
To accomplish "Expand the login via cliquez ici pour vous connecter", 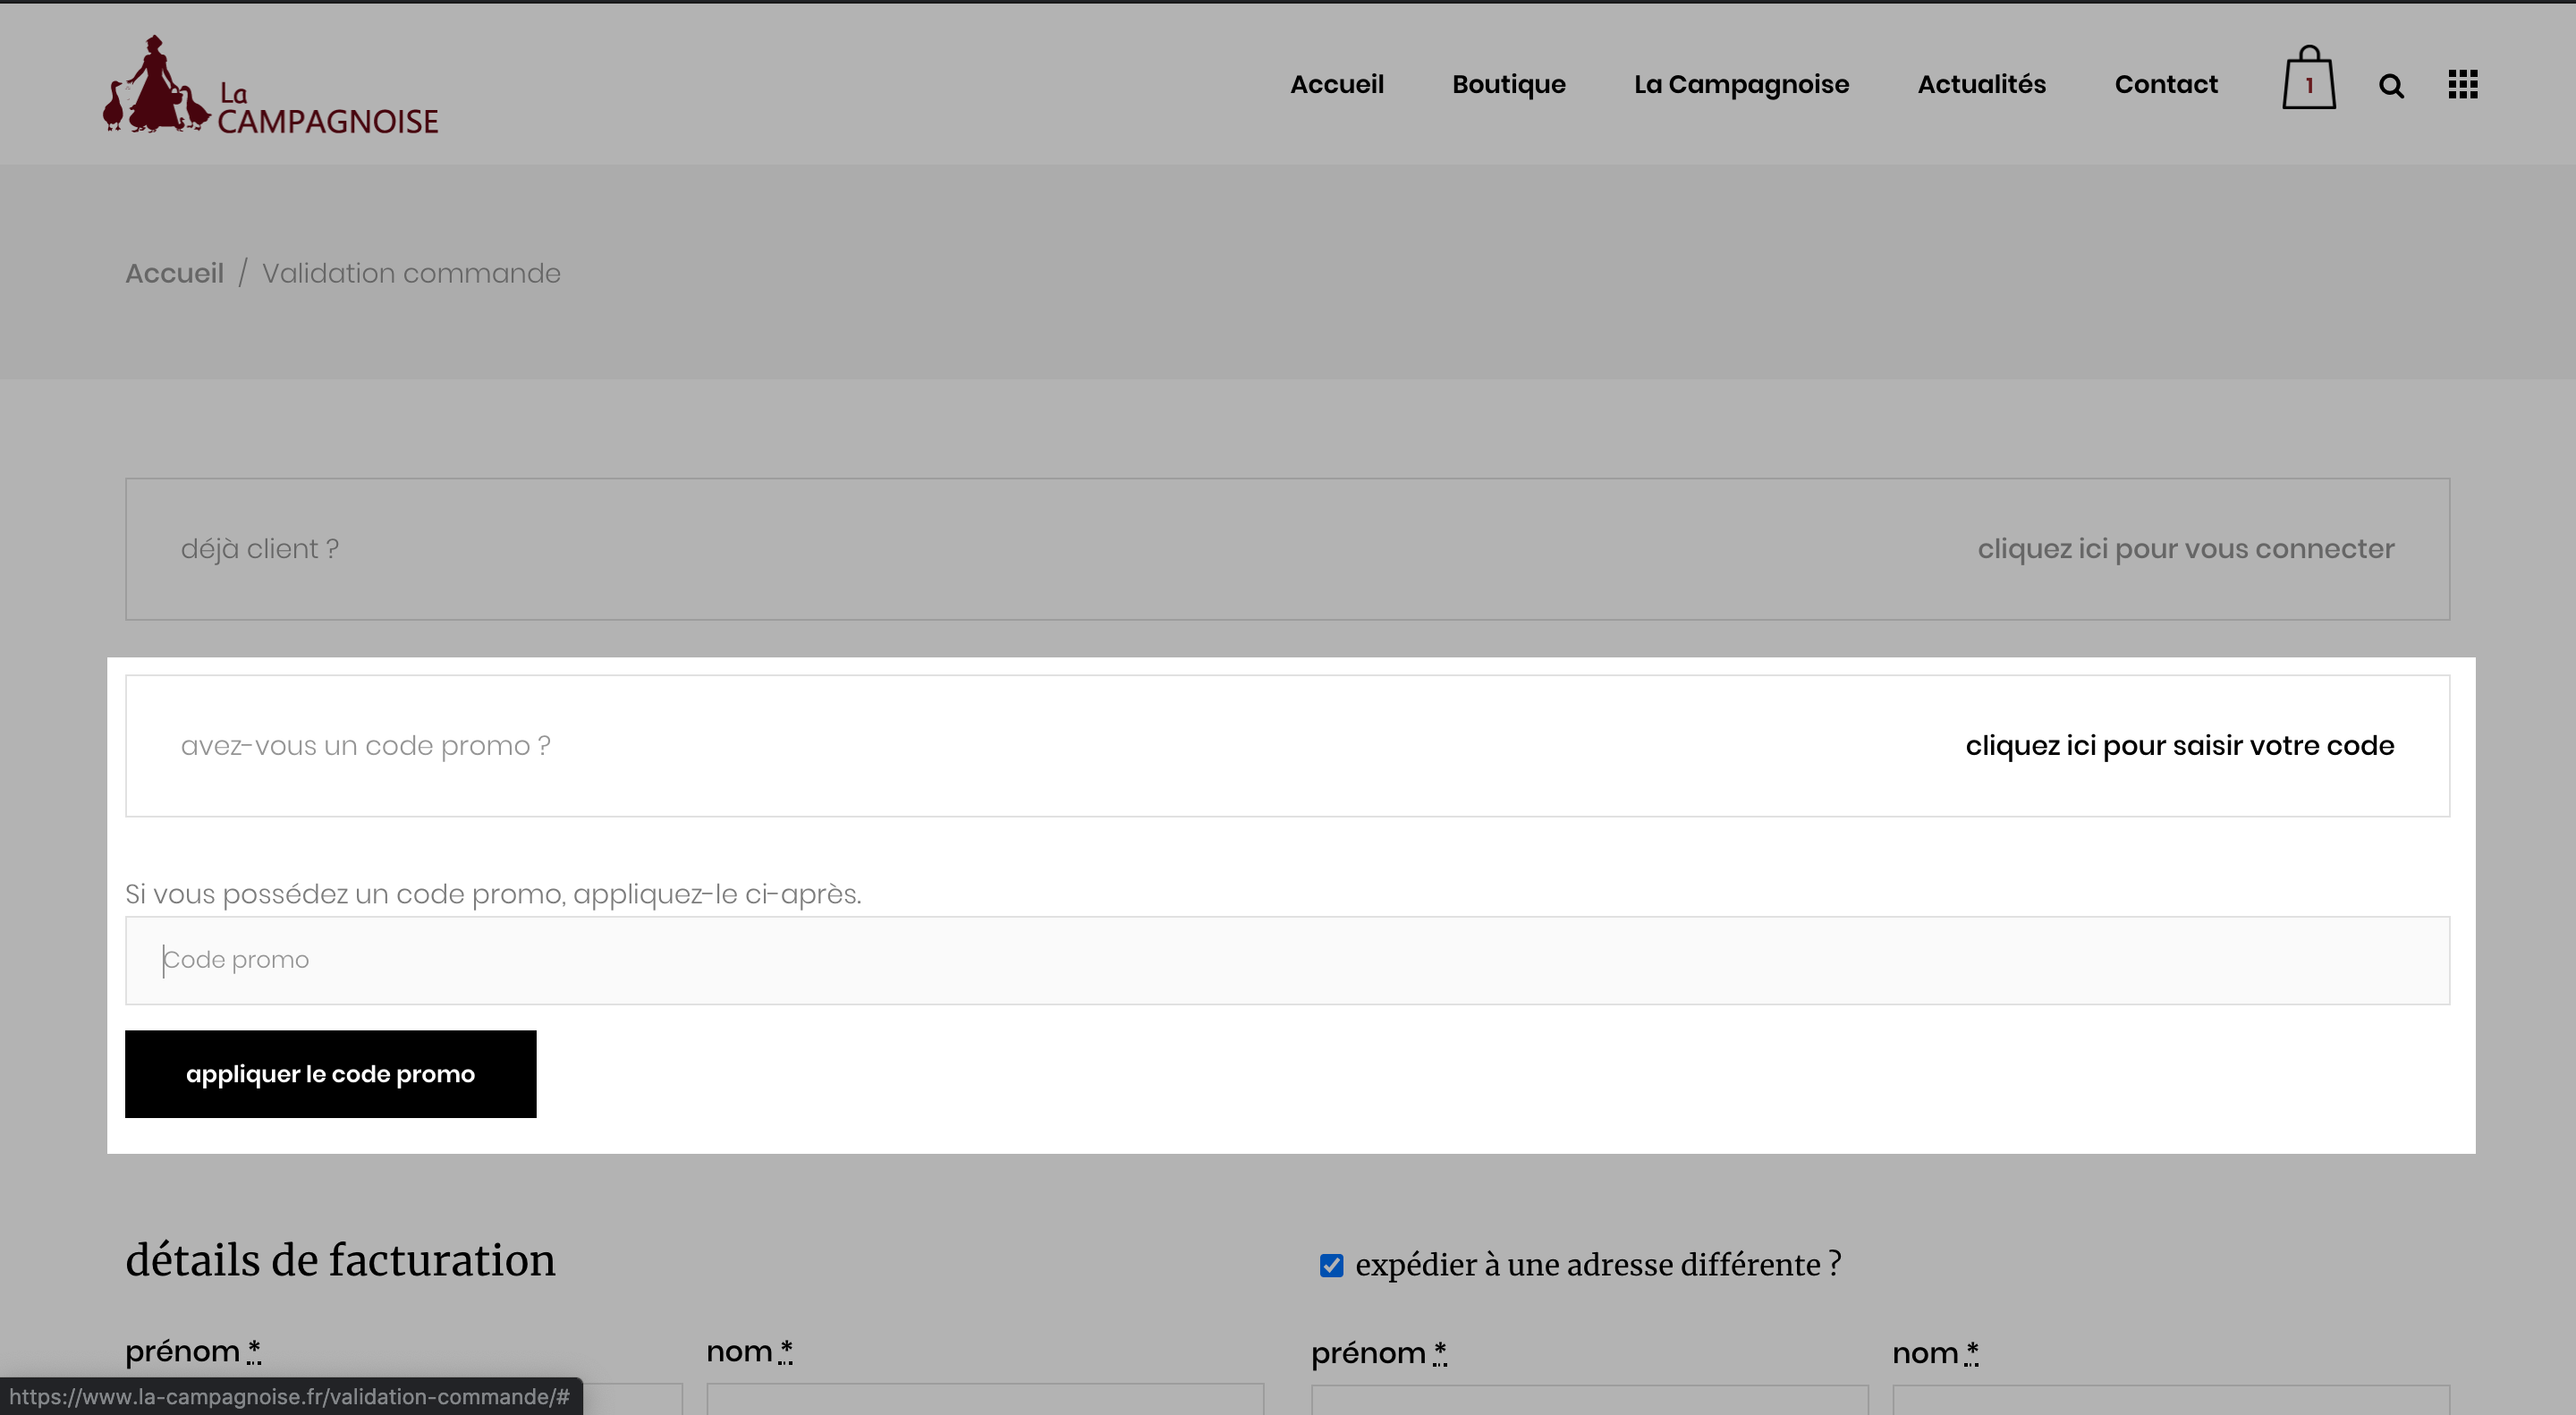I will [x=2185, y=549].
